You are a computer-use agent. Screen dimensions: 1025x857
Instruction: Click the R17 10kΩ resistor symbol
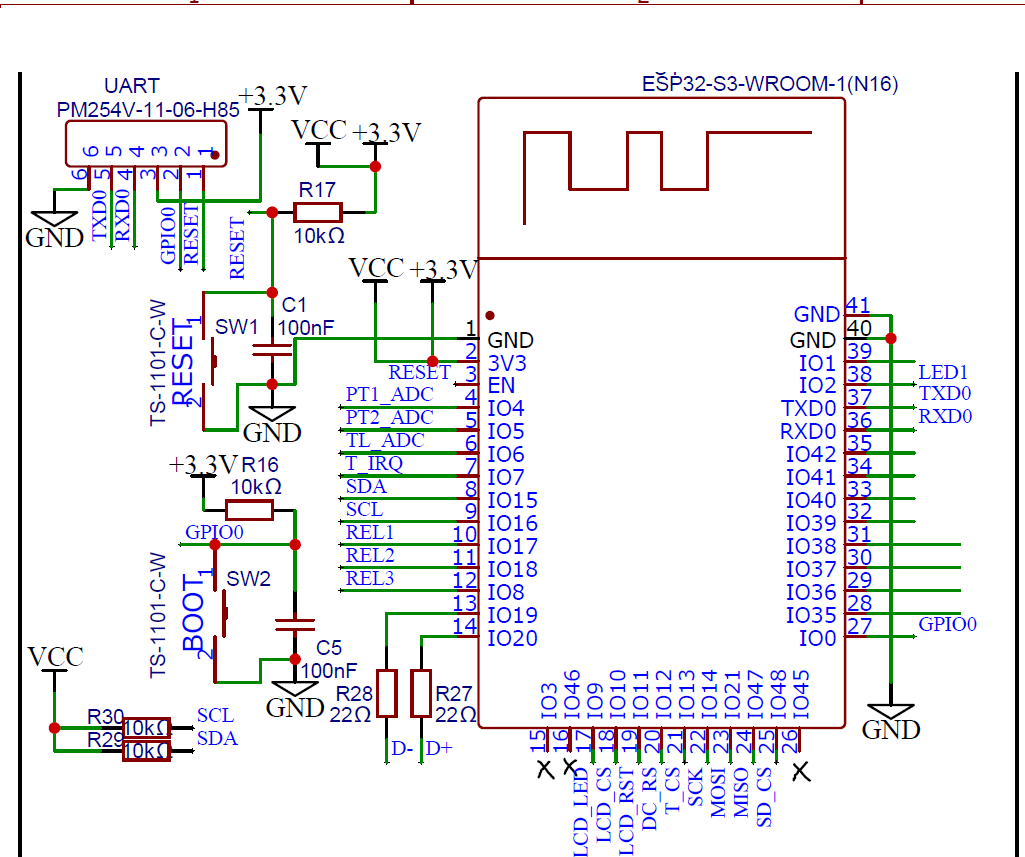click(x=318, y=211)
